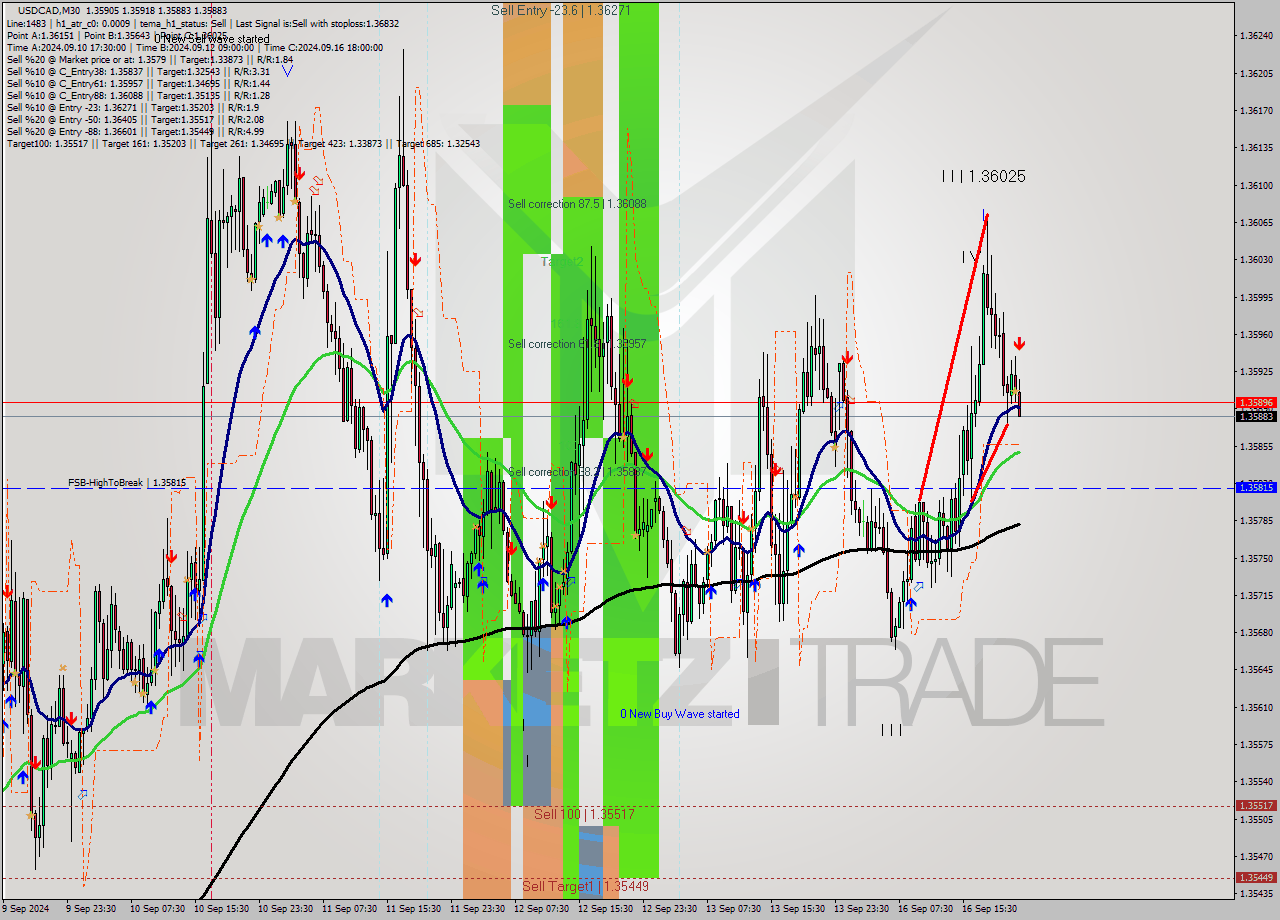1280x920 pixels.
Task: Click the red sell arrow above the latest candle
Action: [1019, 344]
